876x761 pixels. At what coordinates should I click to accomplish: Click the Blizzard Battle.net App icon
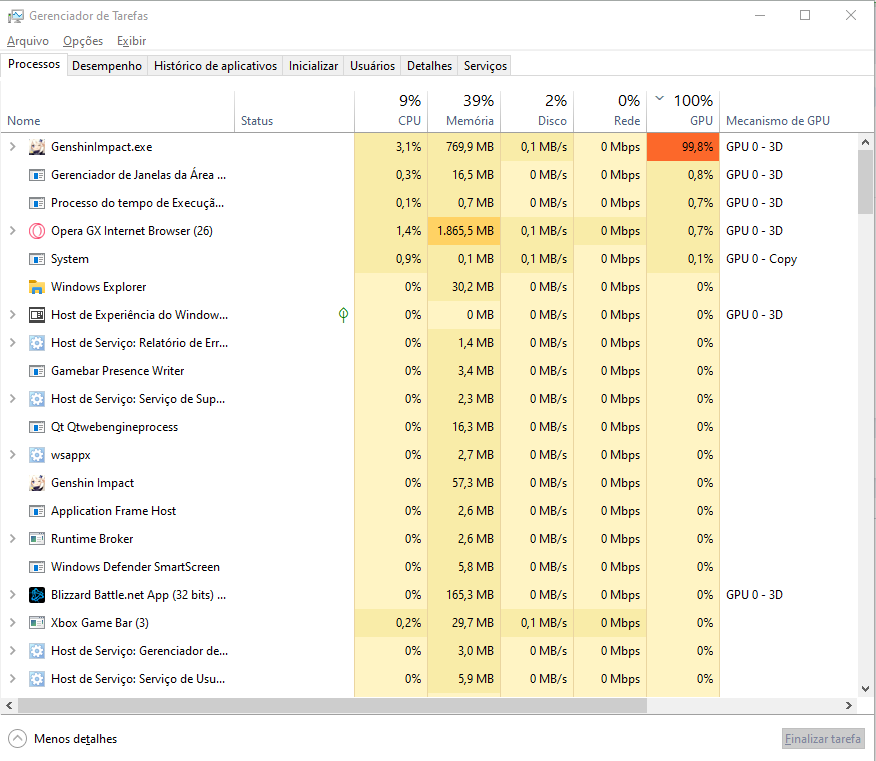[37, 595]
